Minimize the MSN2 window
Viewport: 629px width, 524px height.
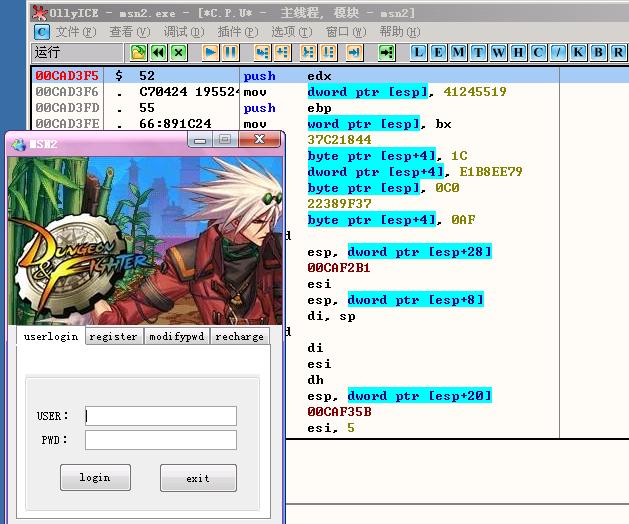click(x=200, y=140)
